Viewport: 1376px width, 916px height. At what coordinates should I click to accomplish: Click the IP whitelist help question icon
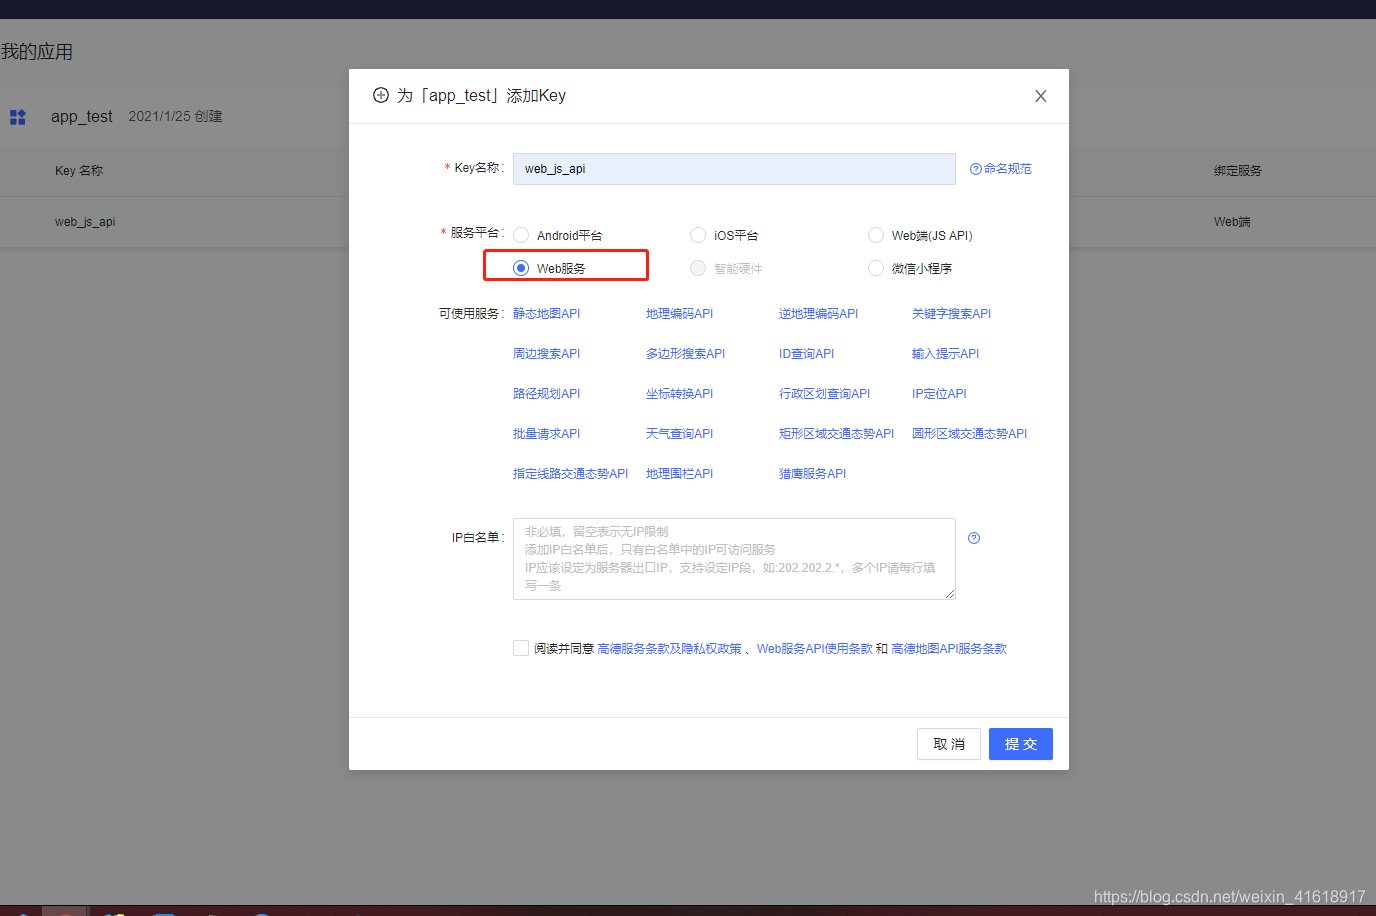tap(974, 538)
